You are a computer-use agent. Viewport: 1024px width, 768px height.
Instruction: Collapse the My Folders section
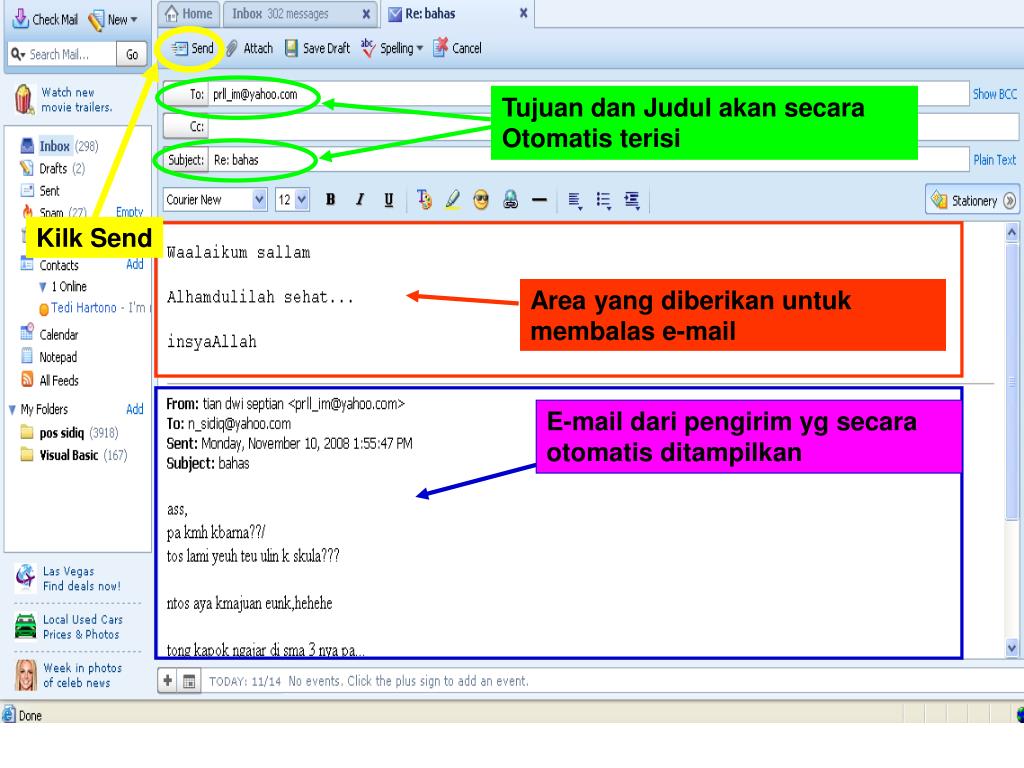coord(12,410)
